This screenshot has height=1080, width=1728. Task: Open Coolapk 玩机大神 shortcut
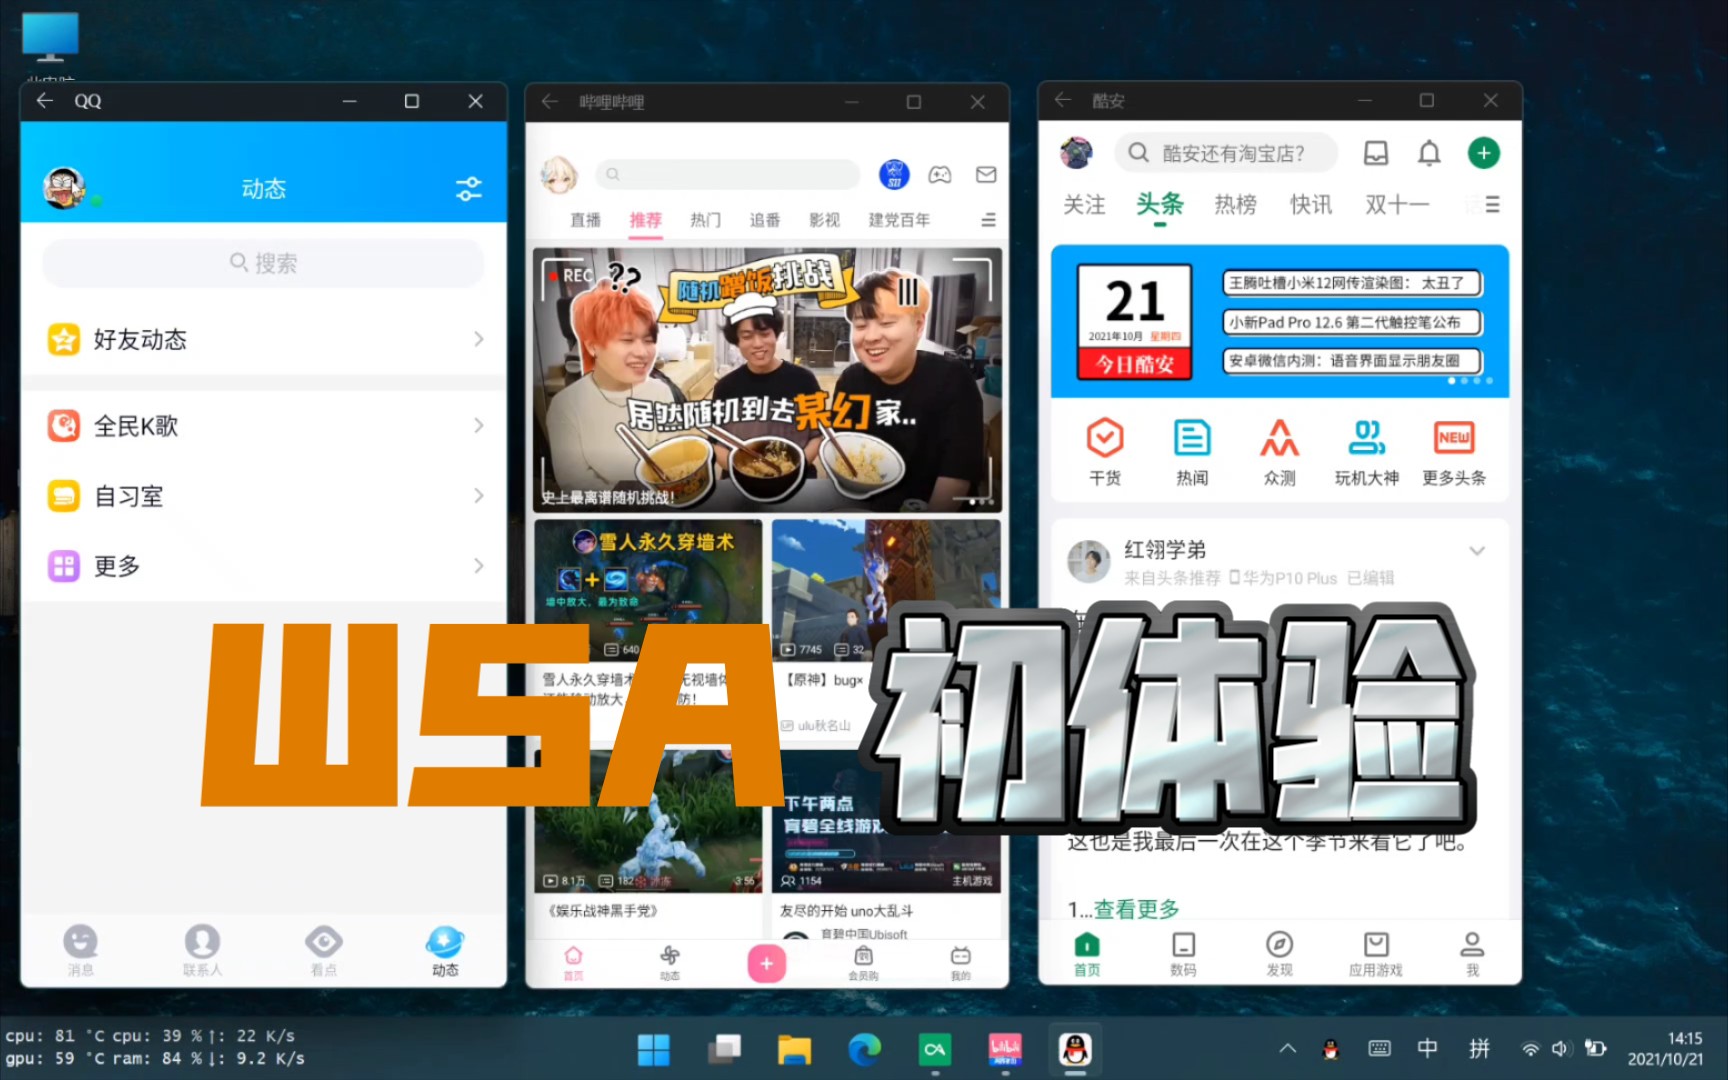point(1366,451)
